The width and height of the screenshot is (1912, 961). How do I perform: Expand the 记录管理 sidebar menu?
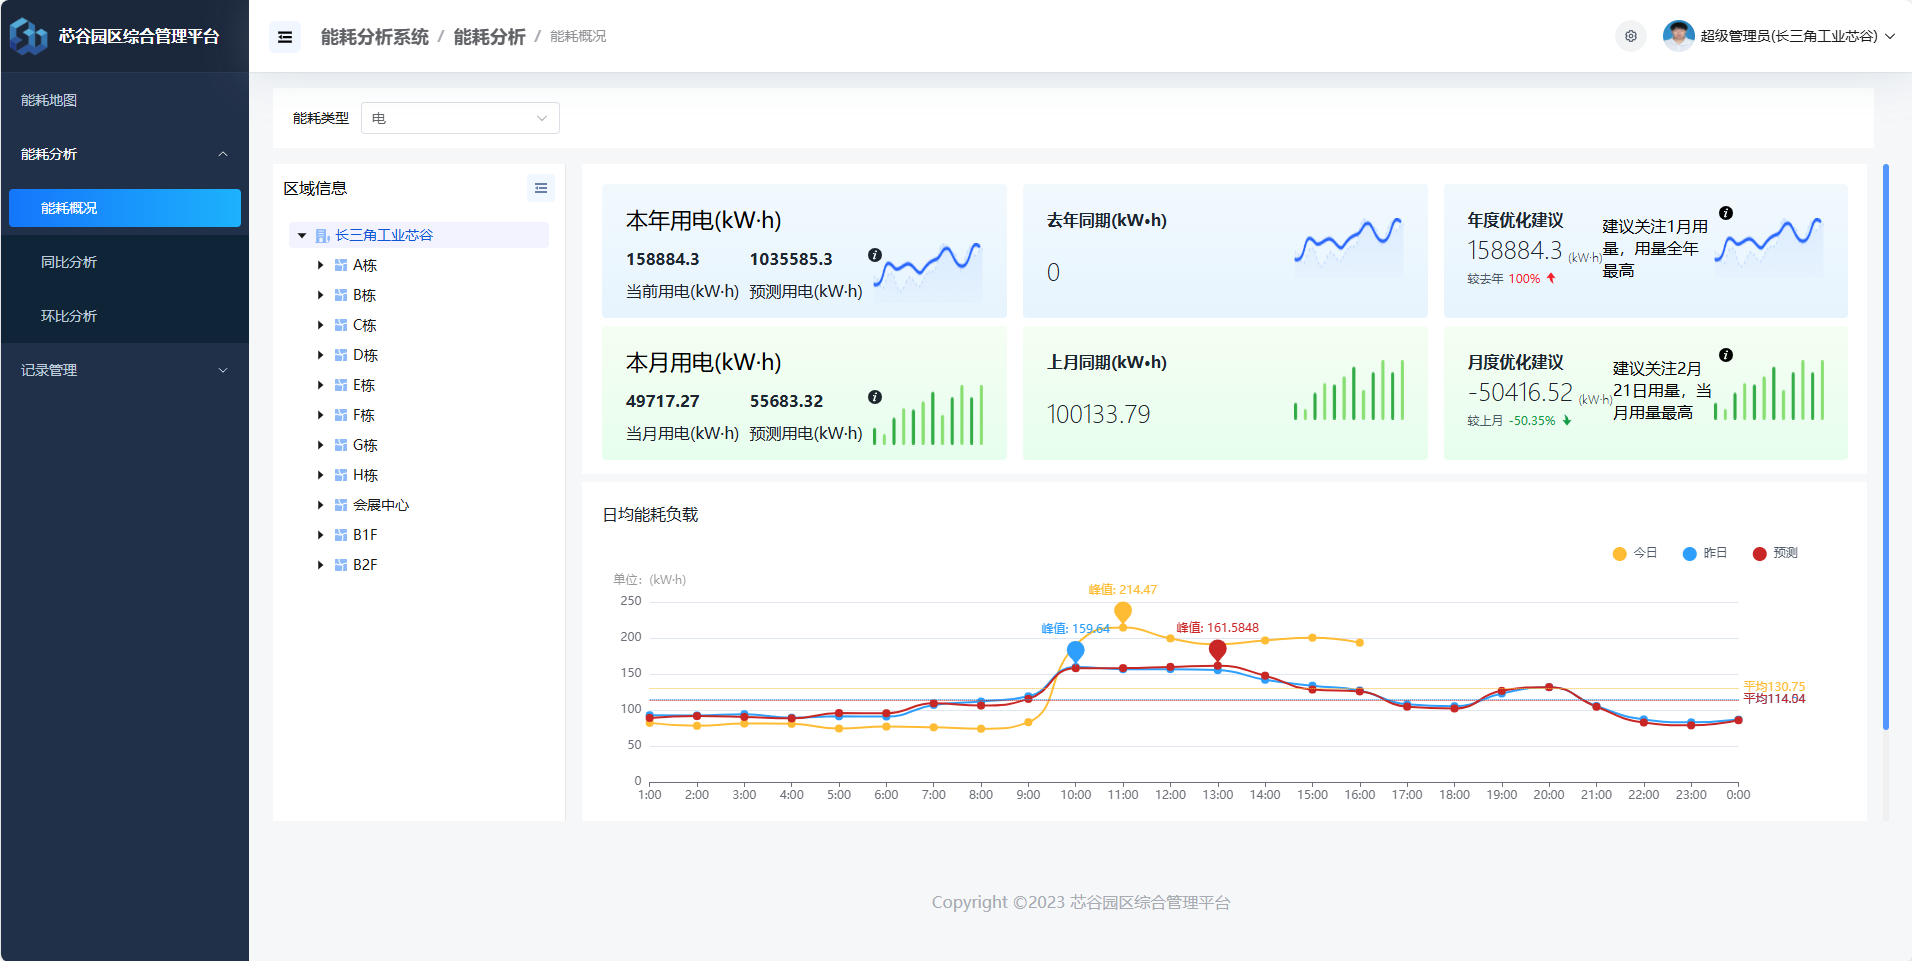tap(124, 370)
